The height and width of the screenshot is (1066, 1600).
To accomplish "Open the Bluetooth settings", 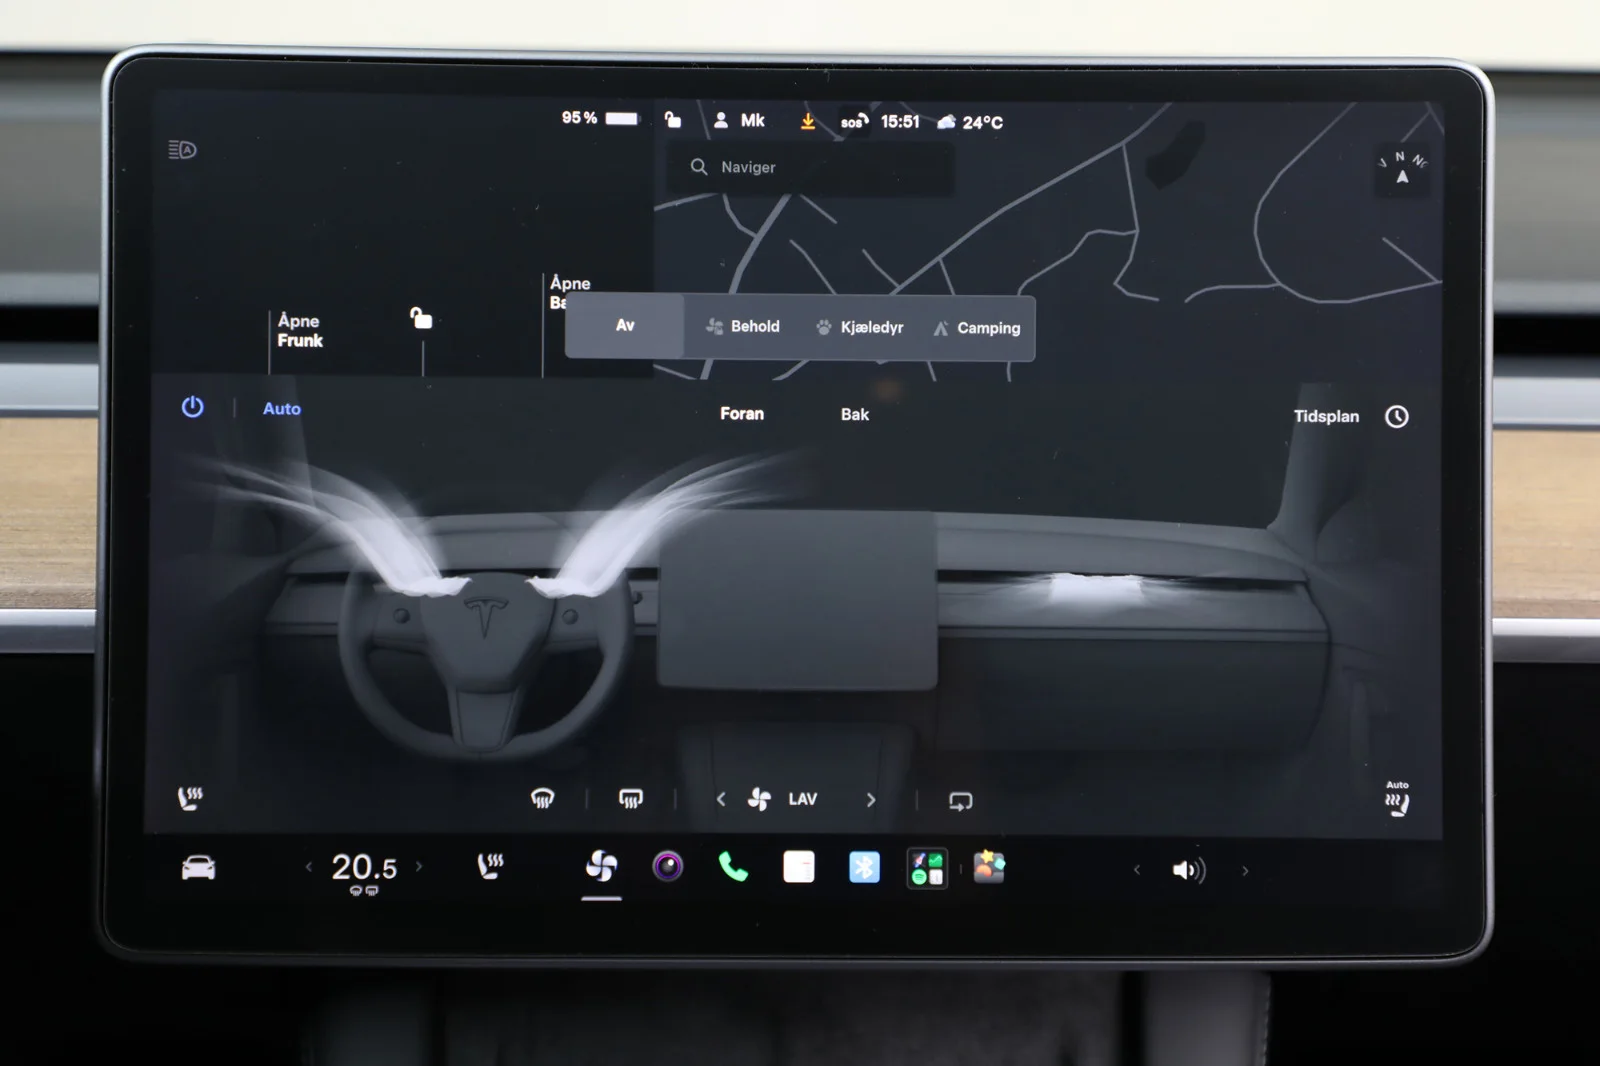I will [x=864, y=867].
